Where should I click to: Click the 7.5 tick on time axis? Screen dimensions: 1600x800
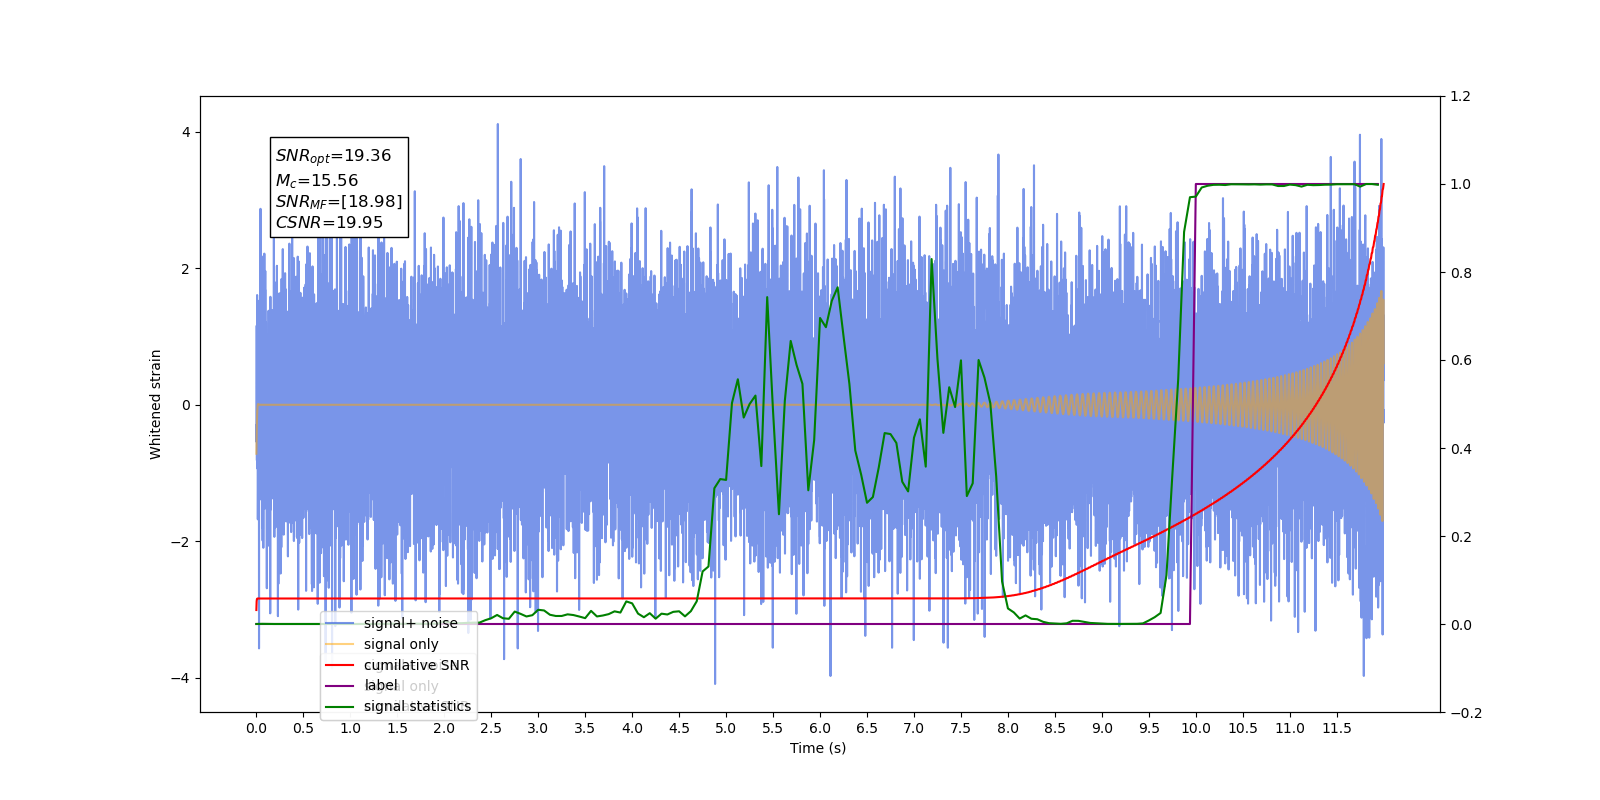point(961,728)
